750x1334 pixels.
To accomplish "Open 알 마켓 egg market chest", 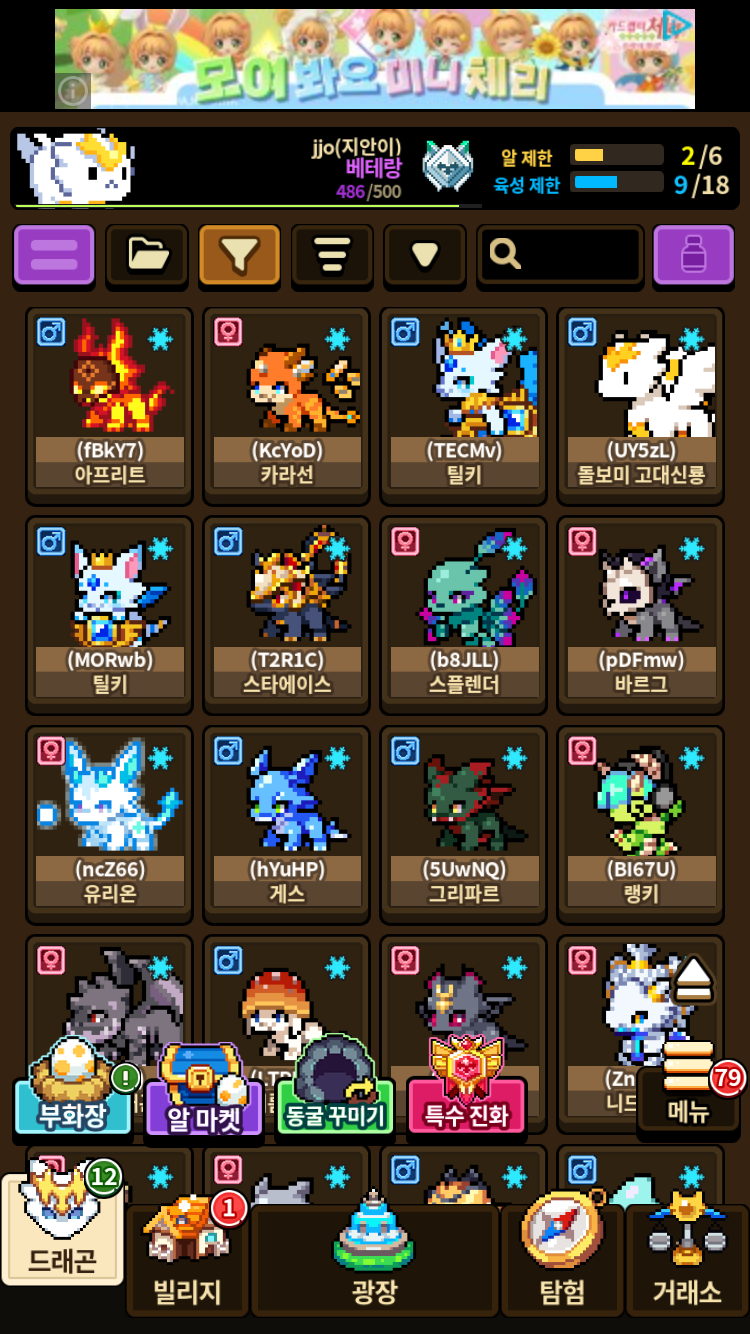I will (x=204, y=1091).
